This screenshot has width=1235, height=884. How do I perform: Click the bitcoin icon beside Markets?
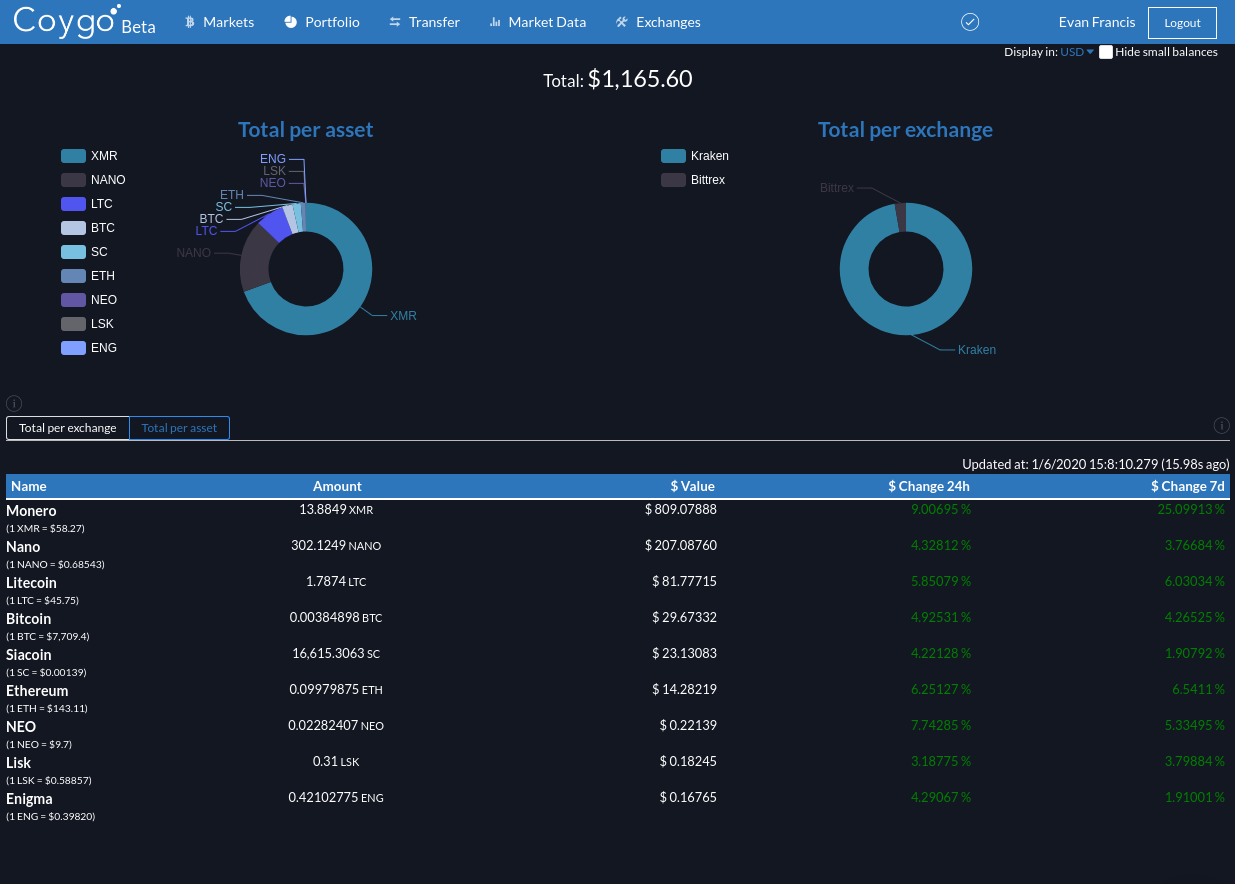190,22
